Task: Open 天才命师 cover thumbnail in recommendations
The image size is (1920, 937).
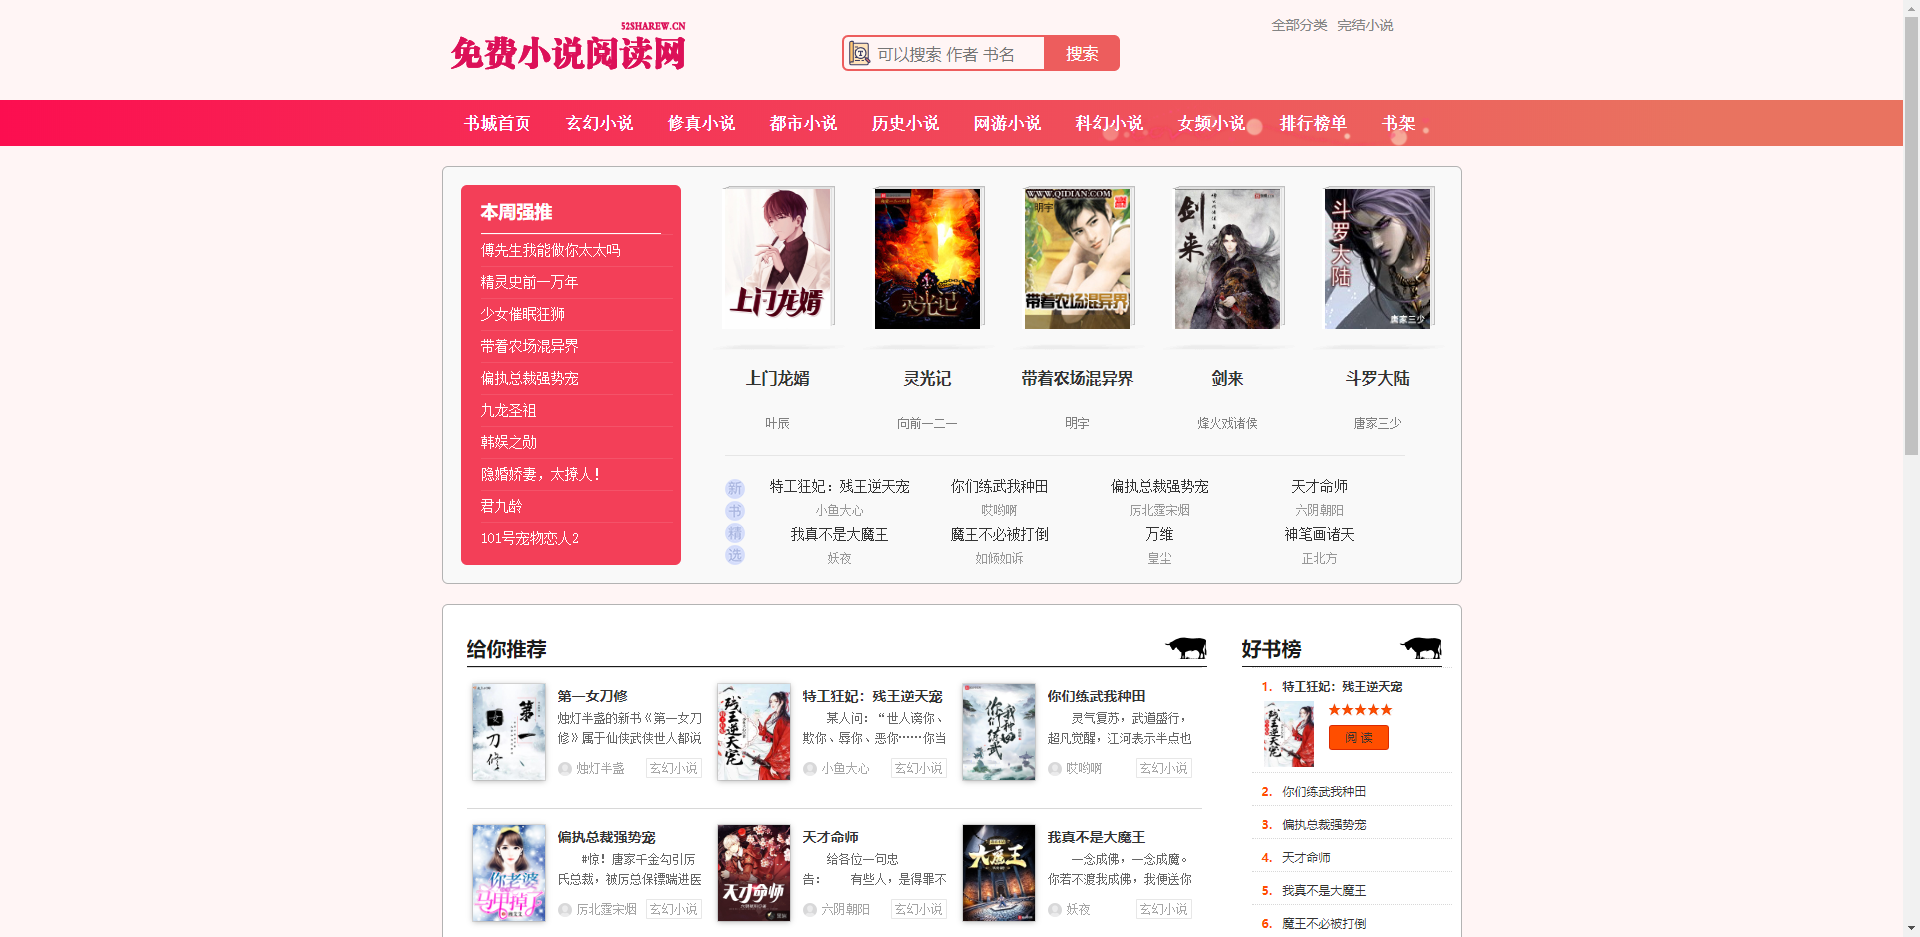Action: [x=754, y=873]
